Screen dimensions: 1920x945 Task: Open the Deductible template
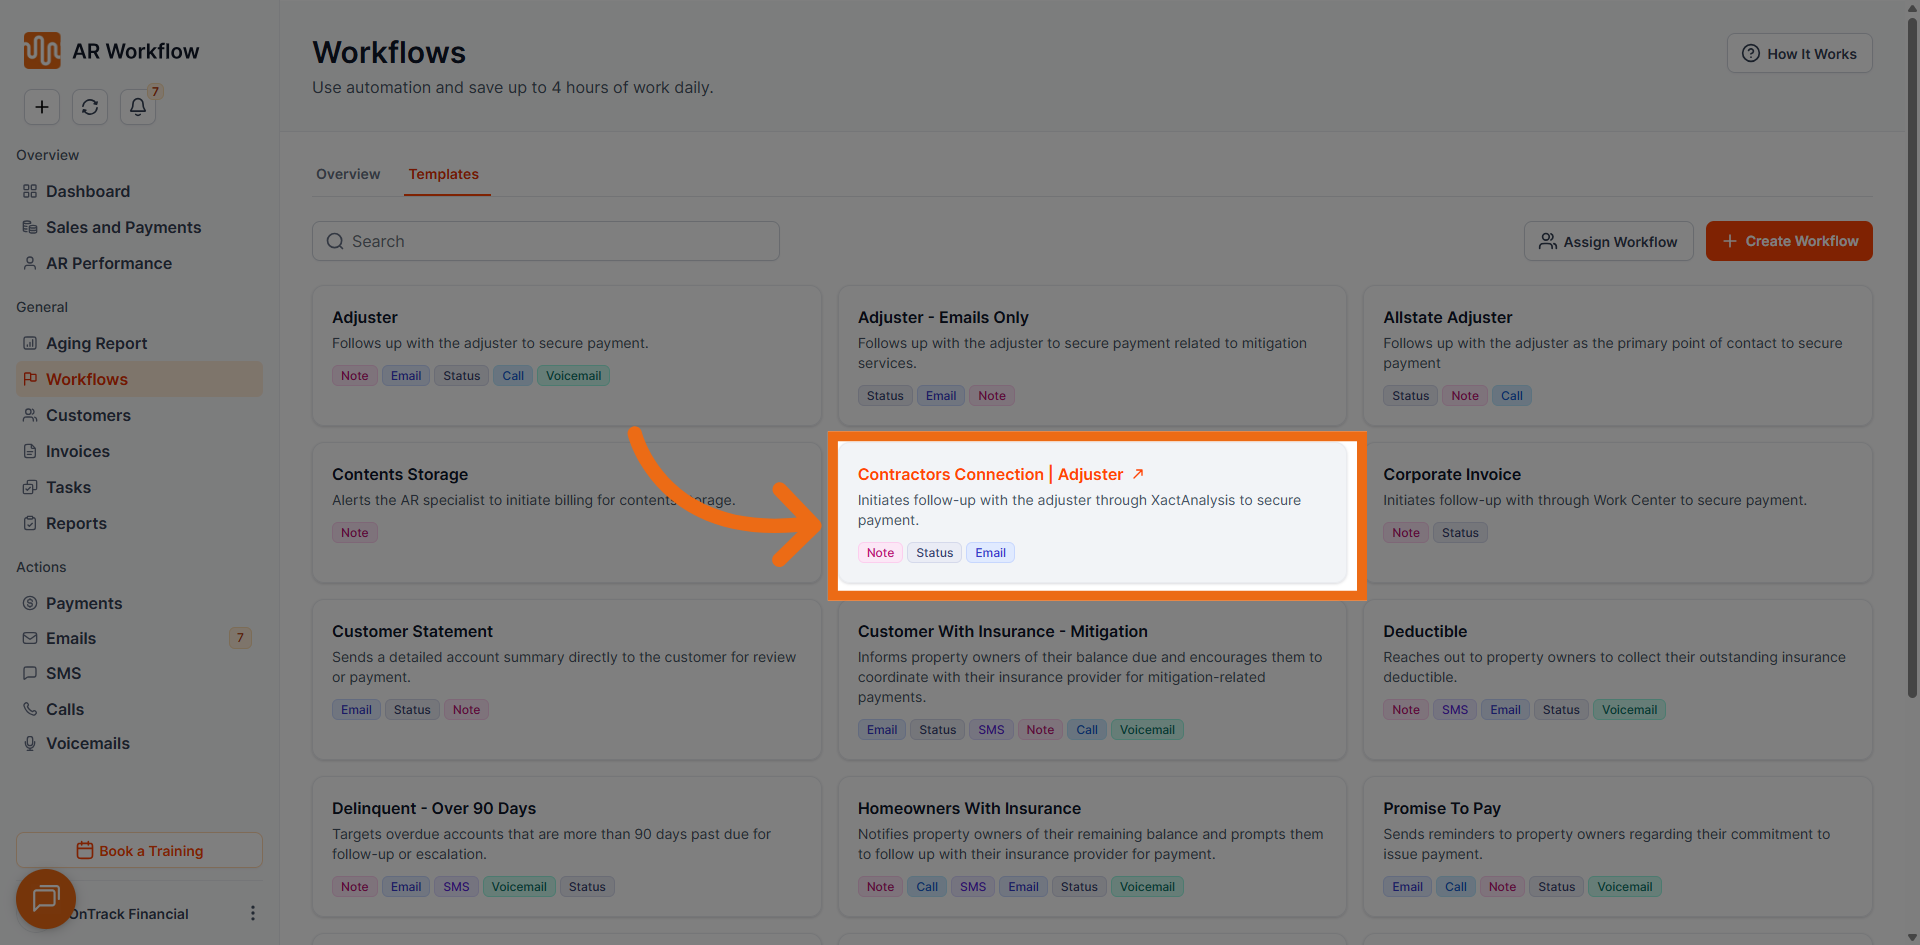1618,680
